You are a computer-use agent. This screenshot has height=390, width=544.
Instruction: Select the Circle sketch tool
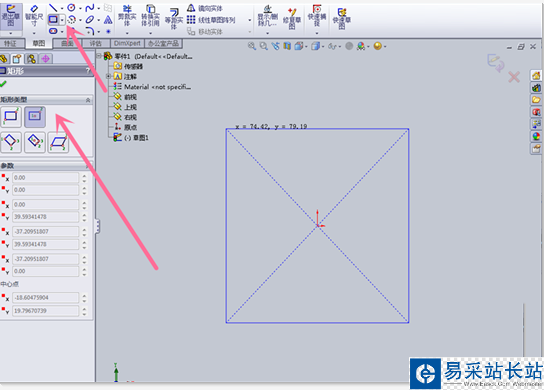click(x=71, y=8)
